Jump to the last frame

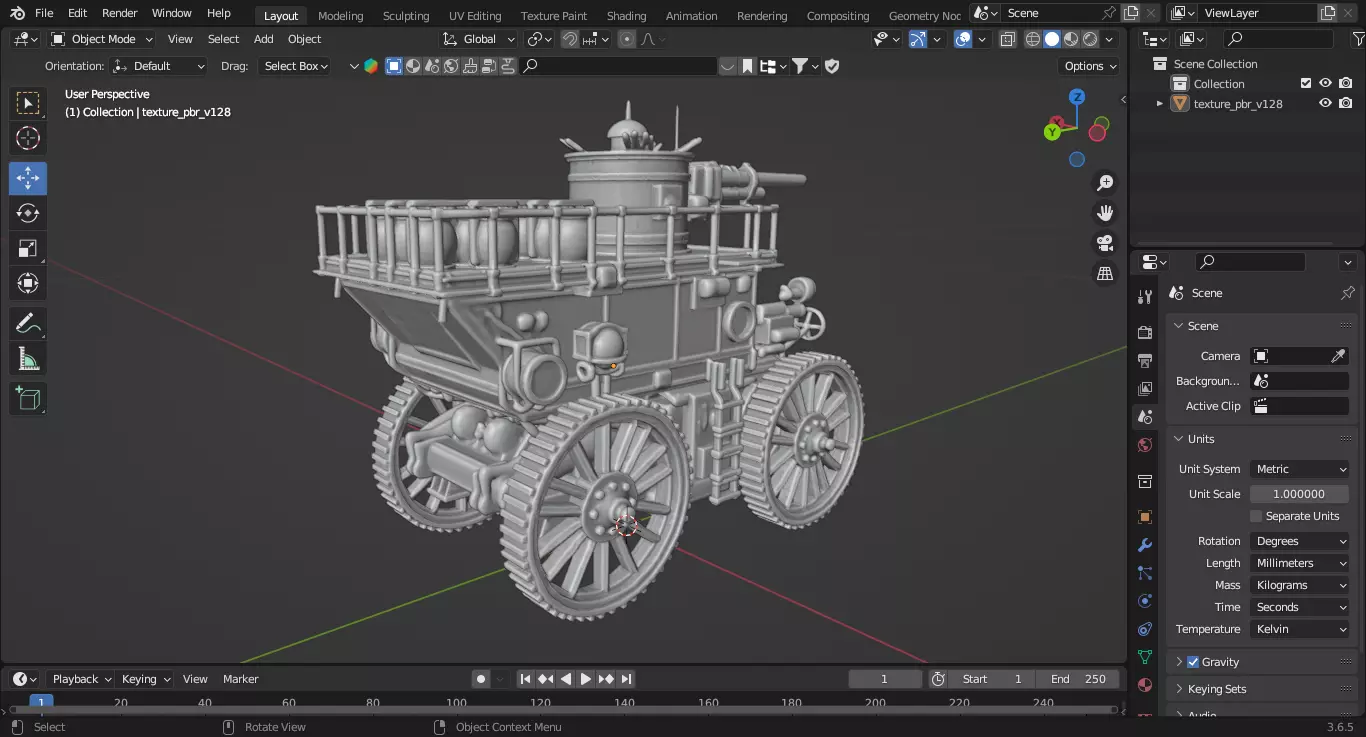coord(626,679)
